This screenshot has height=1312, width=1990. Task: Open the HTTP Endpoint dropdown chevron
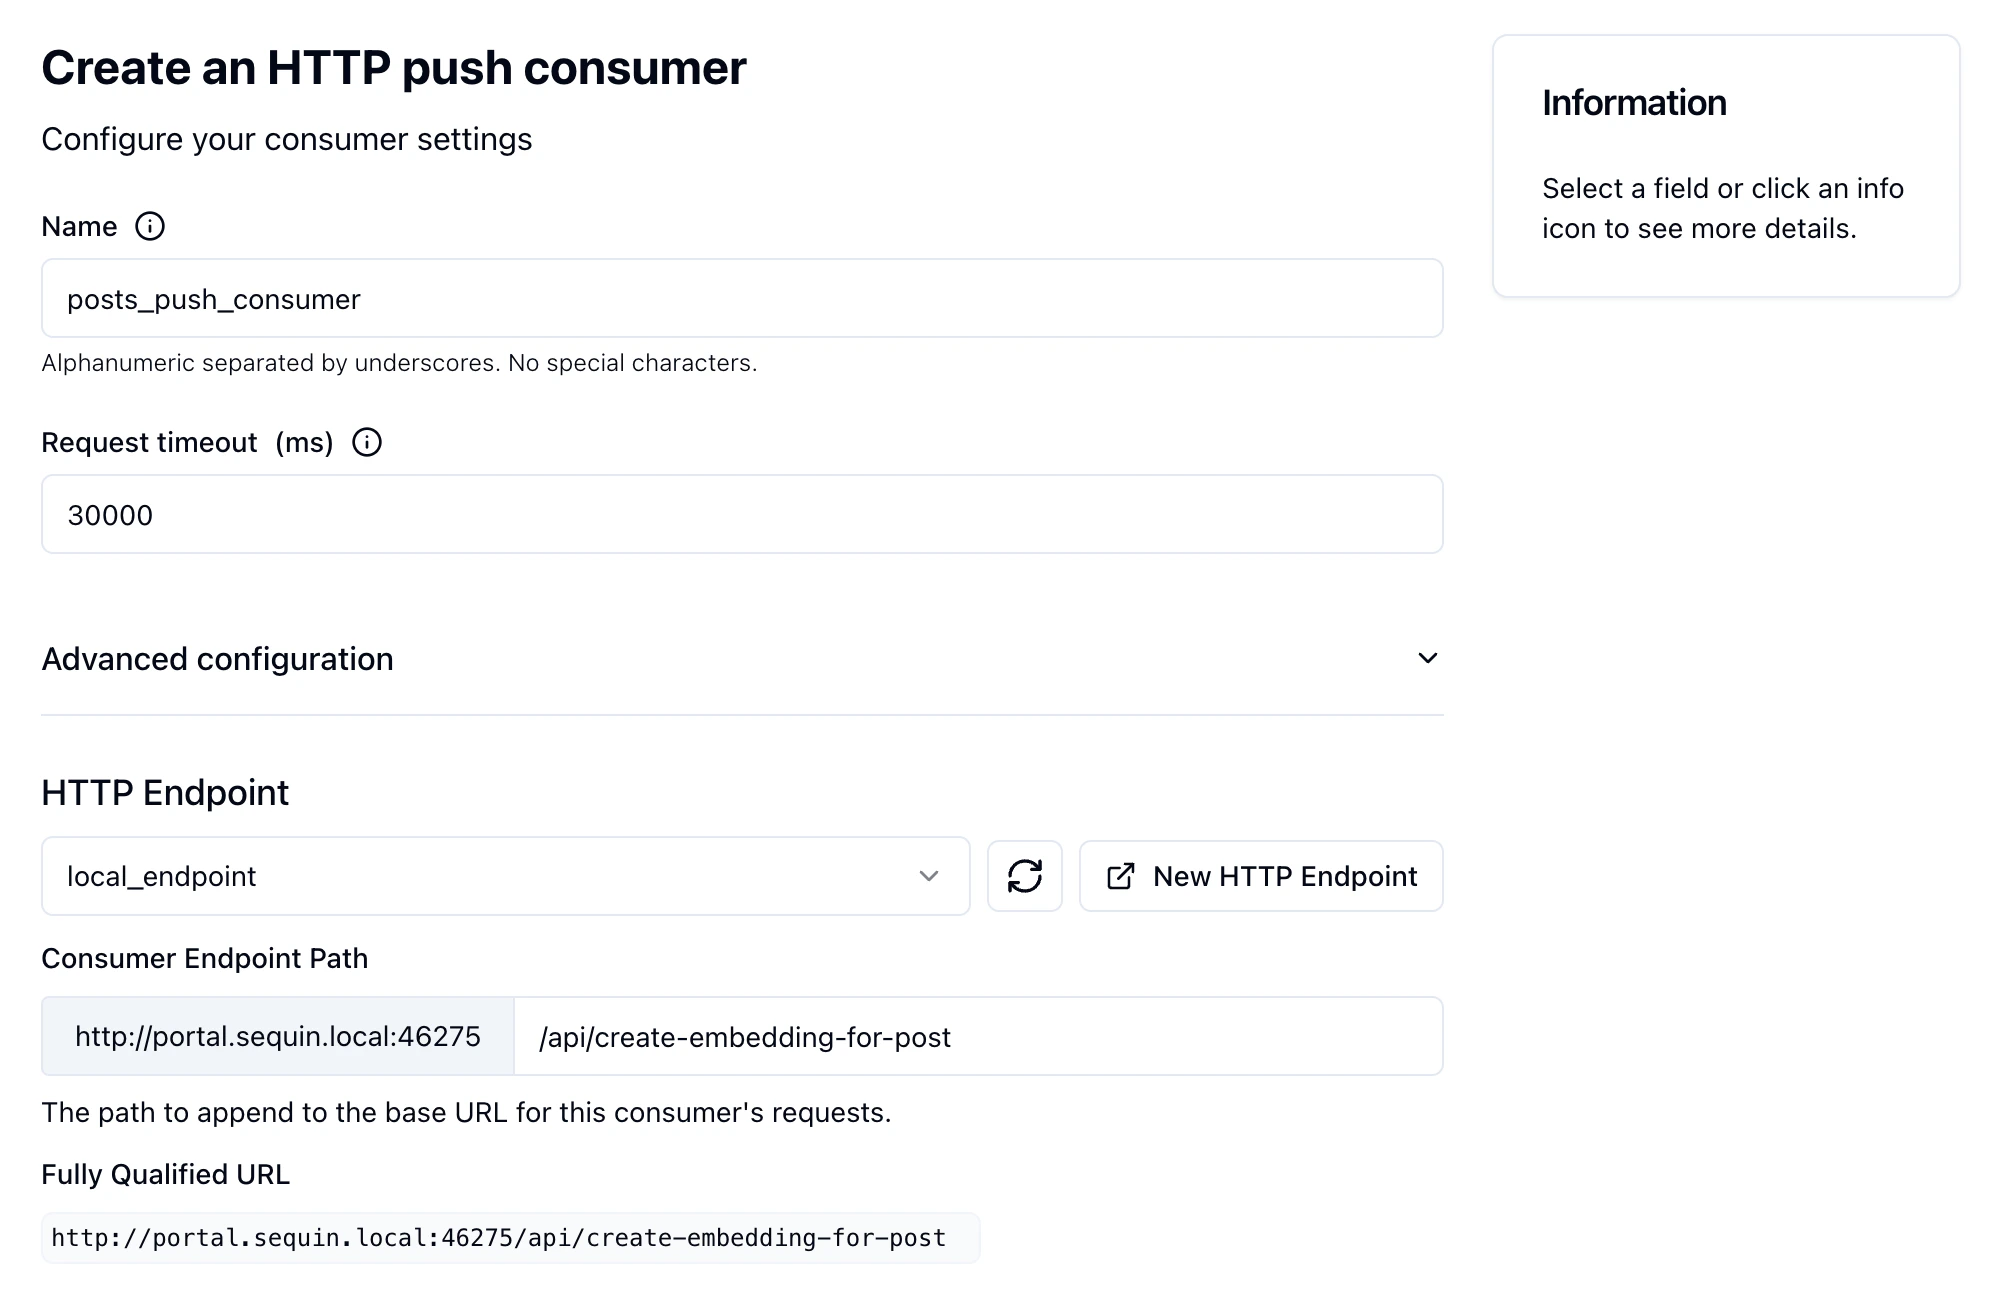(x=929, y=876)
